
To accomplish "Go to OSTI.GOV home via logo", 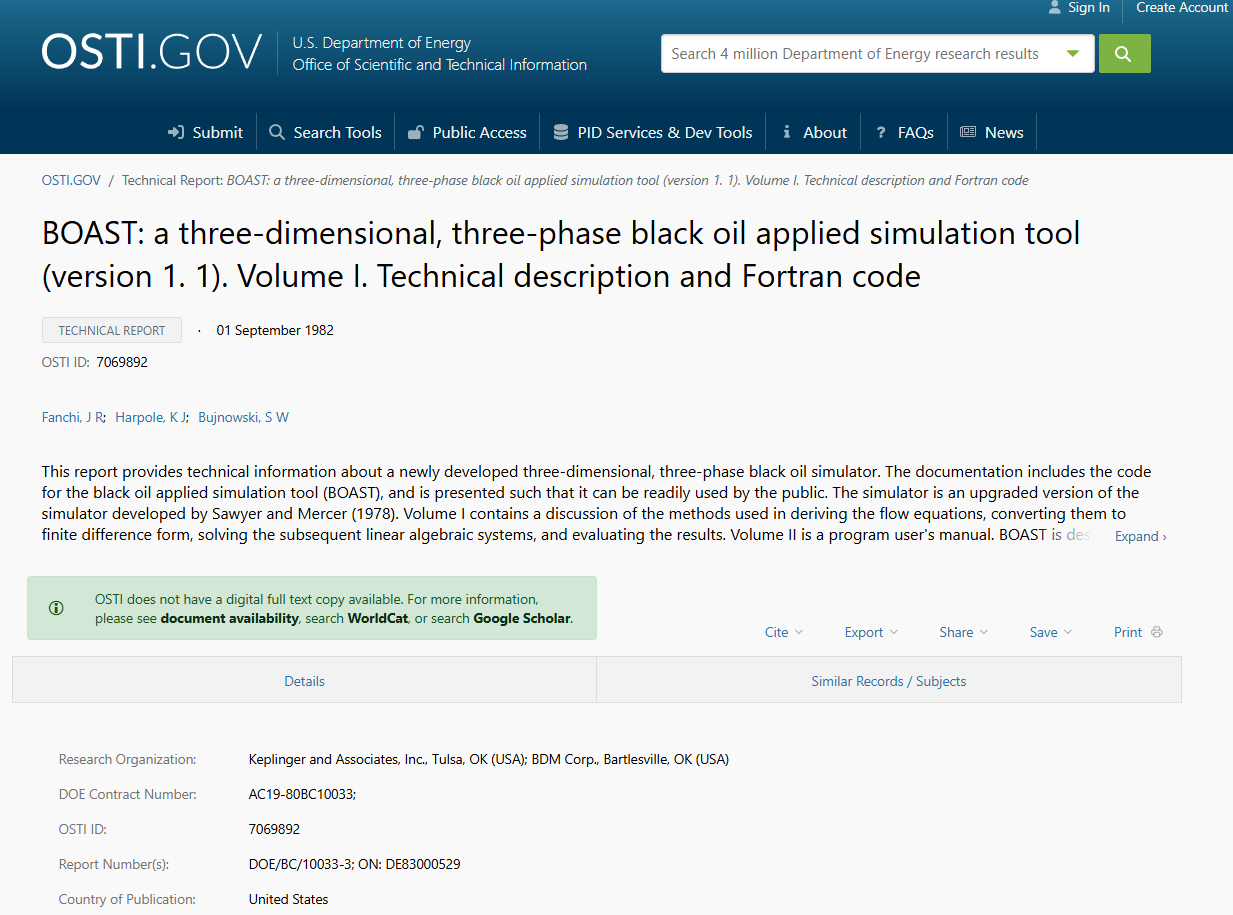I will (x=151, y=52).
